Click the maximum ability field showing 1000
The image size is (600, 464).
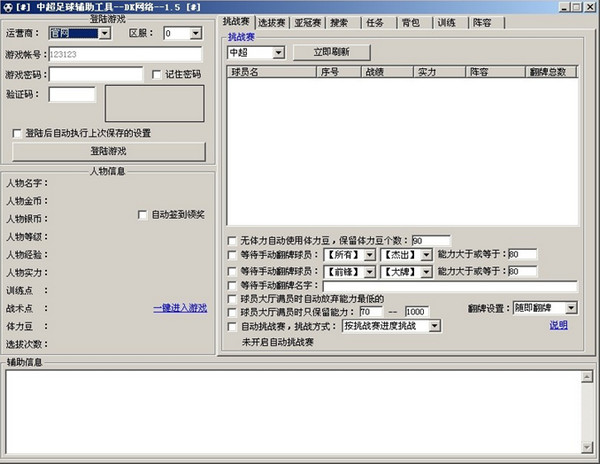coord(417,312)
